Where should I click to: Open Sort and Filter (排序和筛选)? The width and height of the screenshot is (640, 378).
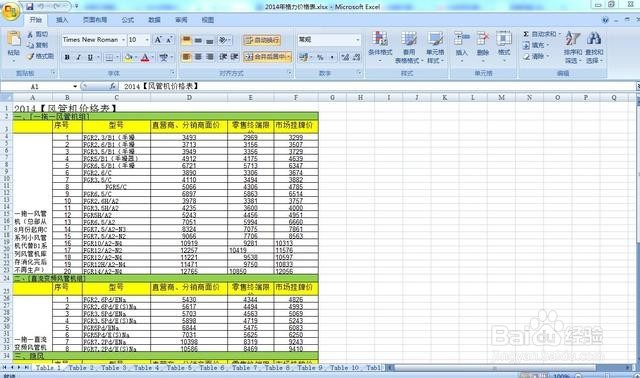(573, 47)
